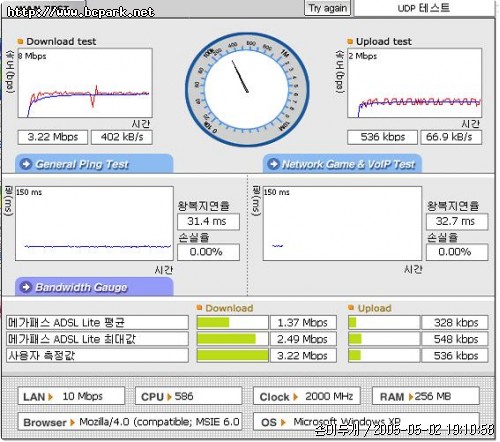Click the 사용자 측정값 download progress bar
Viewport: 500px width, 442px height.
(x=232, y=355)
